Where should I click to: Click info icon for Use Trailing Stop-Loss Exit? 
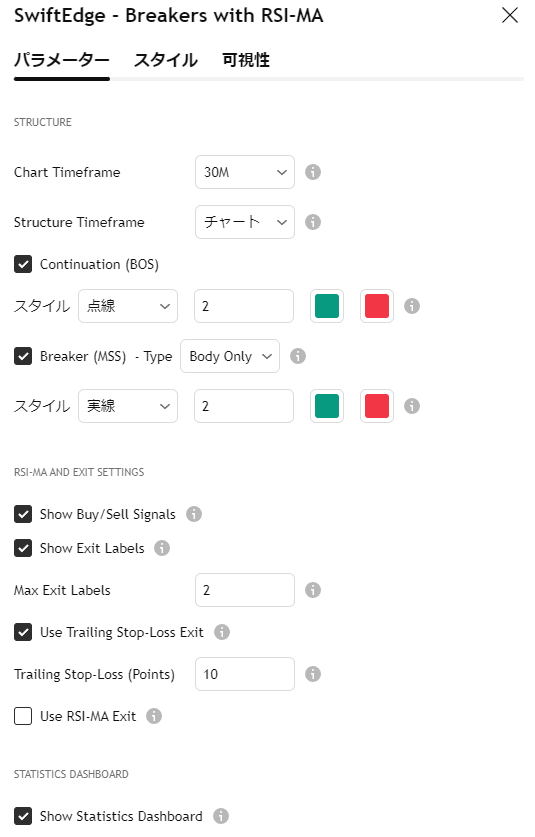[222, 632]
